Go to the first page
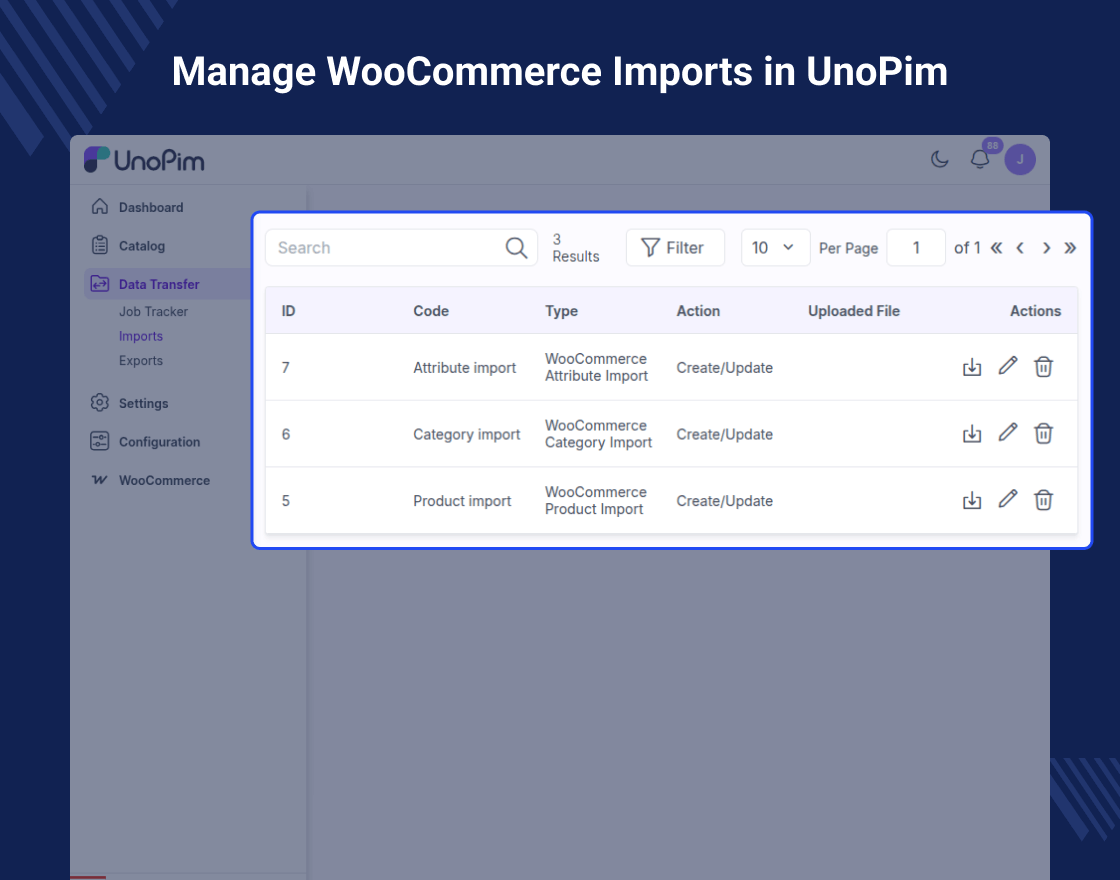 (x=996, y=248)
